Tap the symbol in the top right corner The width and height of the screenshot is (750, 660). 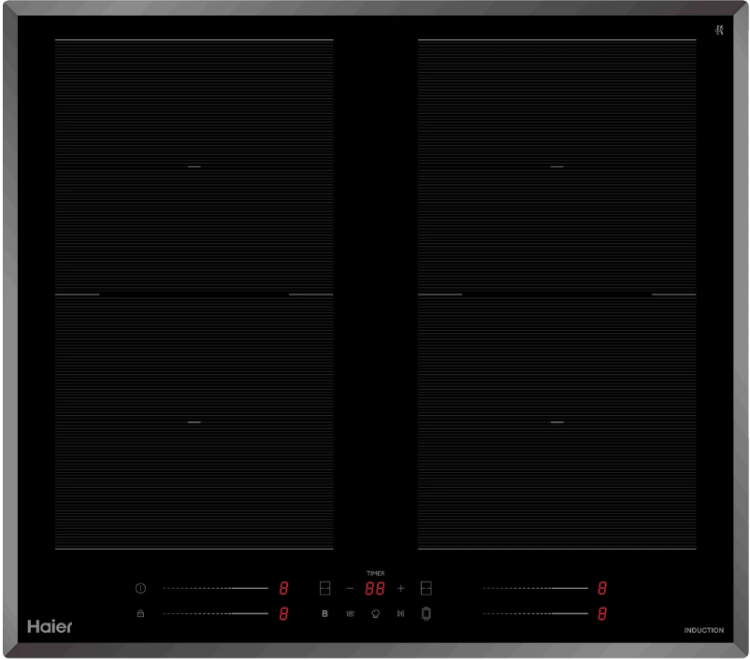click(718, 30)
